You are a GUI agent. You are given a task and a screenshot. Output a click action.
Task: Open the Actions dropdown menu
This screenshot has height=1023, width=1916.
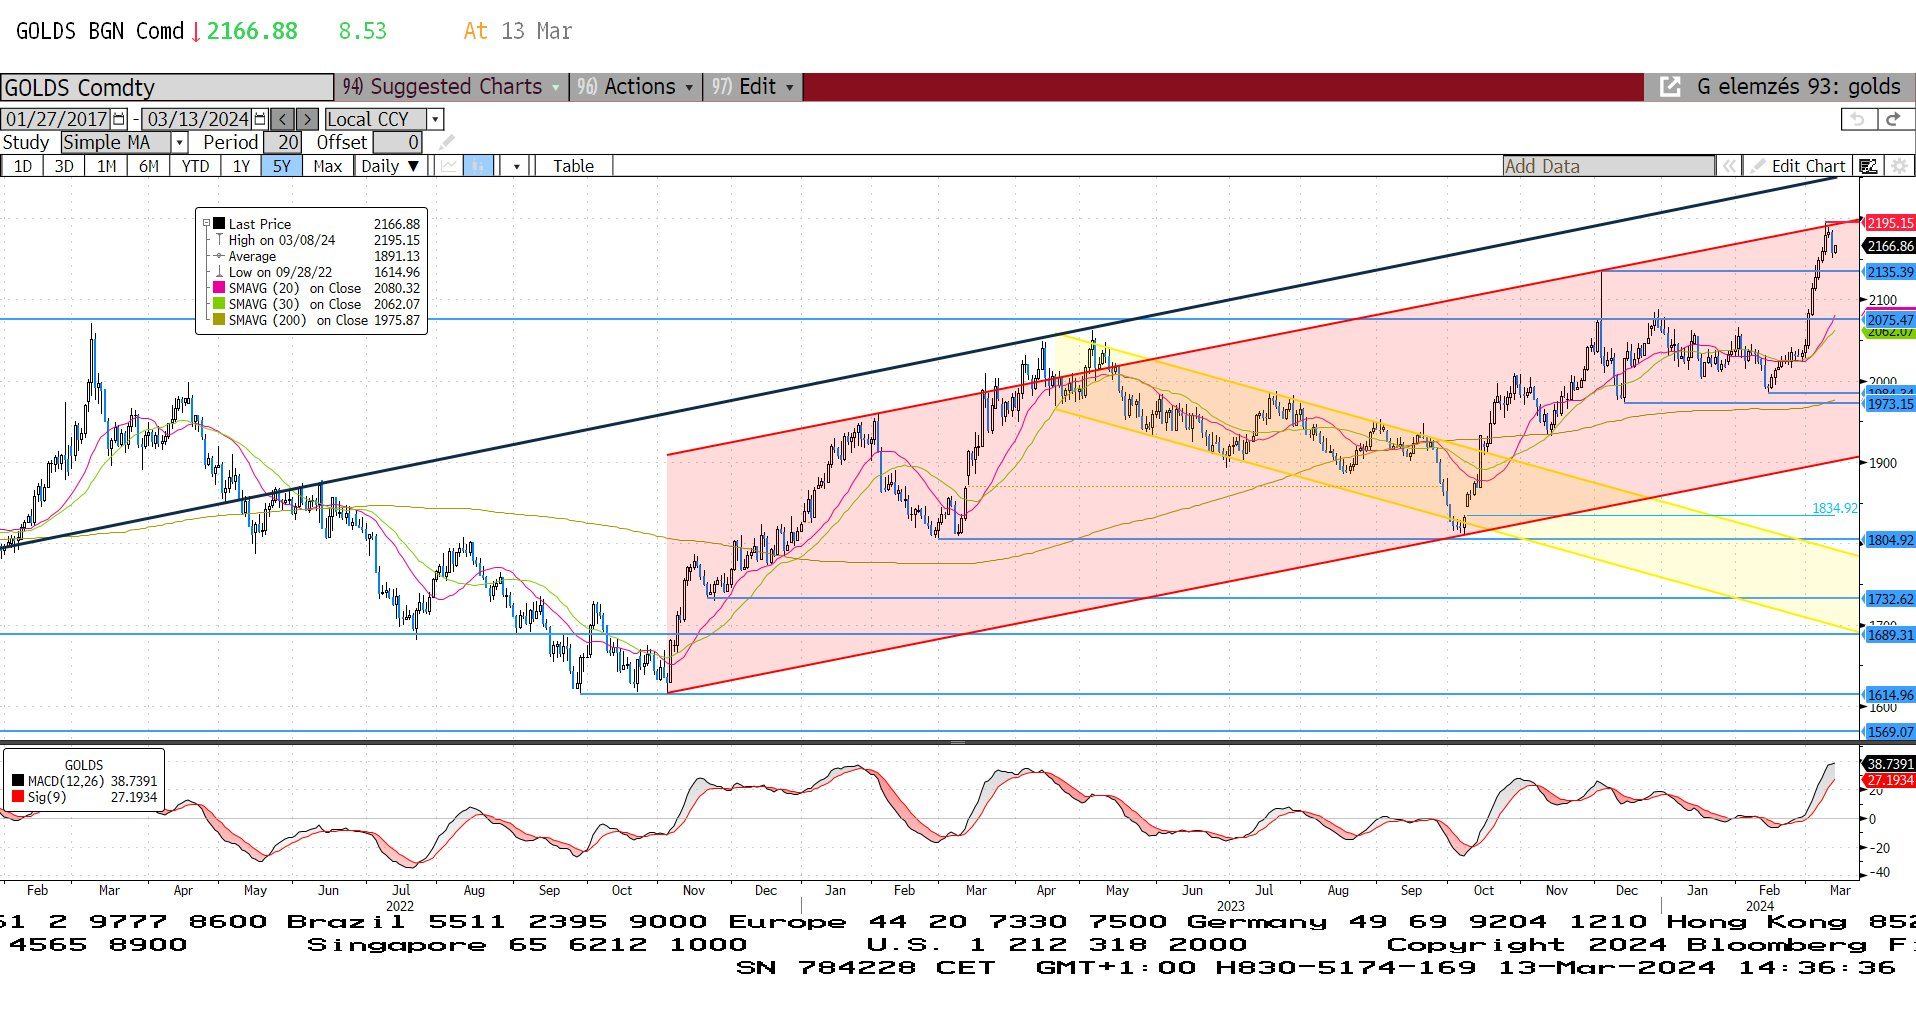(635, 87)
